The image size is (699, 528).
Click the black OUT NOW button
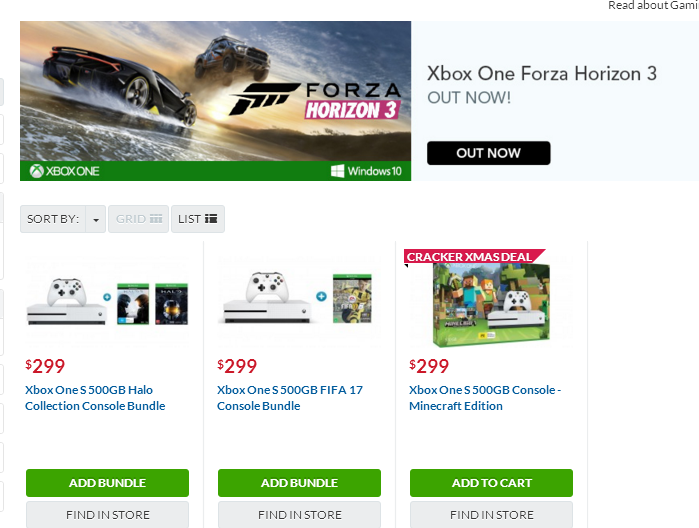489,153
